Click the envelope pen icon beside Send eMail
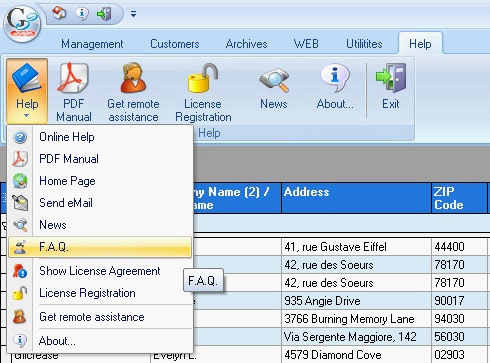Image resolution: width=490 pixels, height=363 pixels. click(x=20, y=203)
